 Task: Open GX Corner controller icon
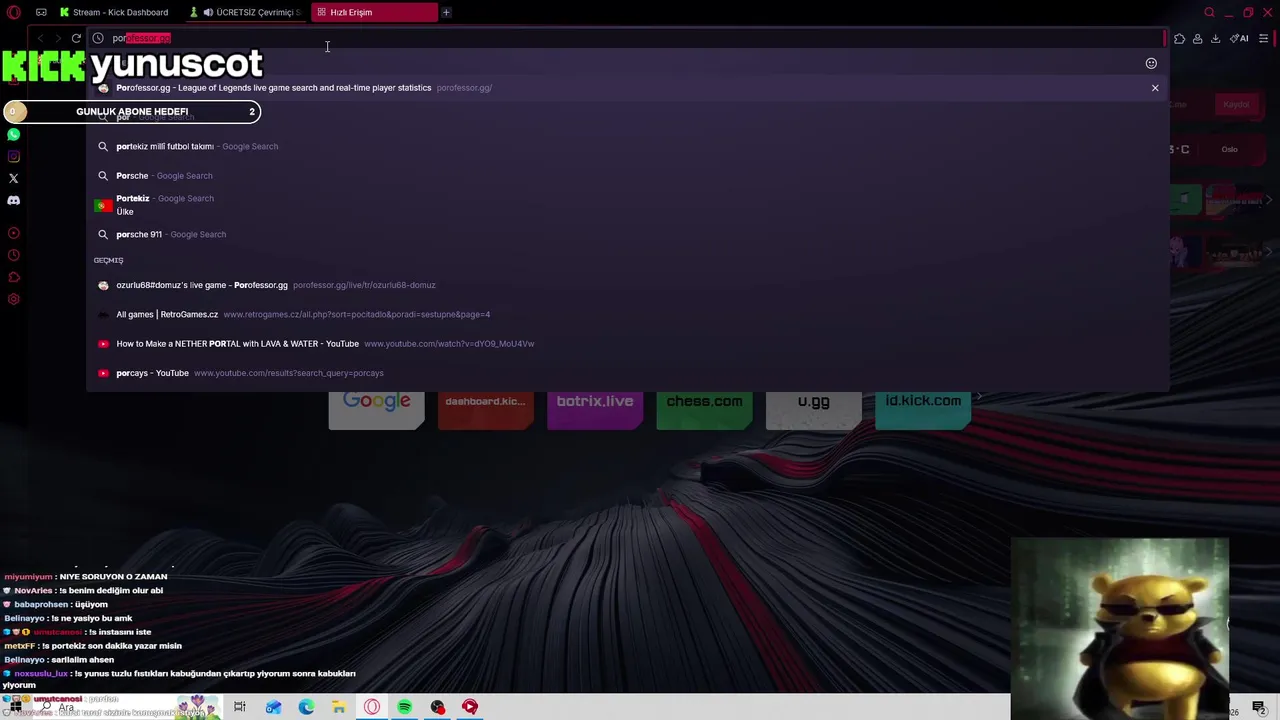pos(41,12)
